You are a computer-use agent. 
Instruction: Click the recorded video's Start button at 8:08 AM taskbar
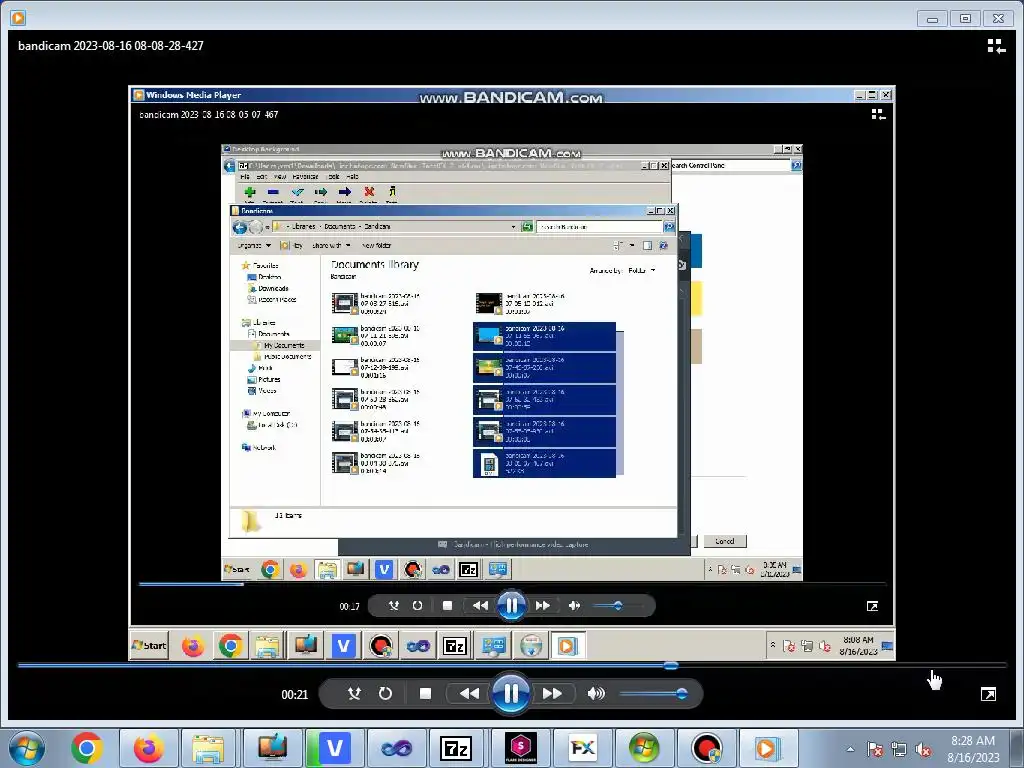click(150, 646)
